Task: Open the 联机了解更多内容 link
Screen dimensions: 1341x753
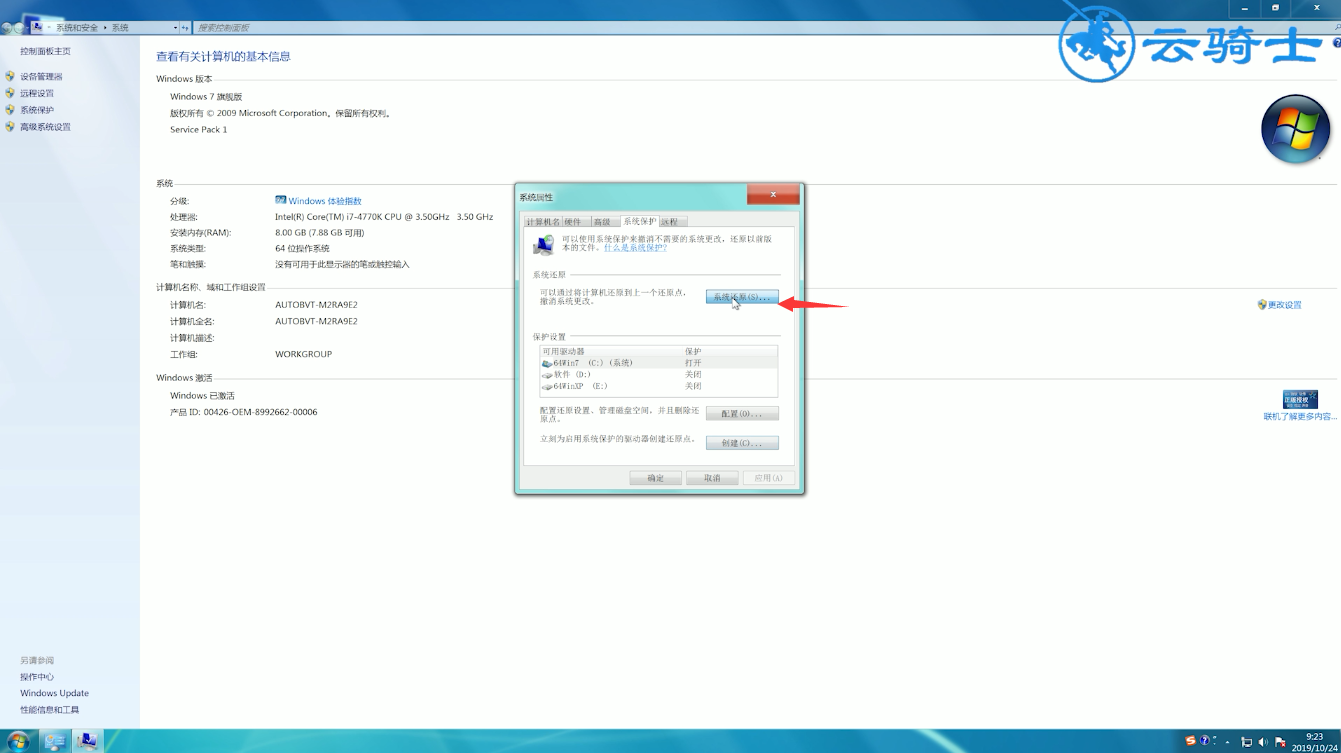Action: click(x=1300, y=417)
